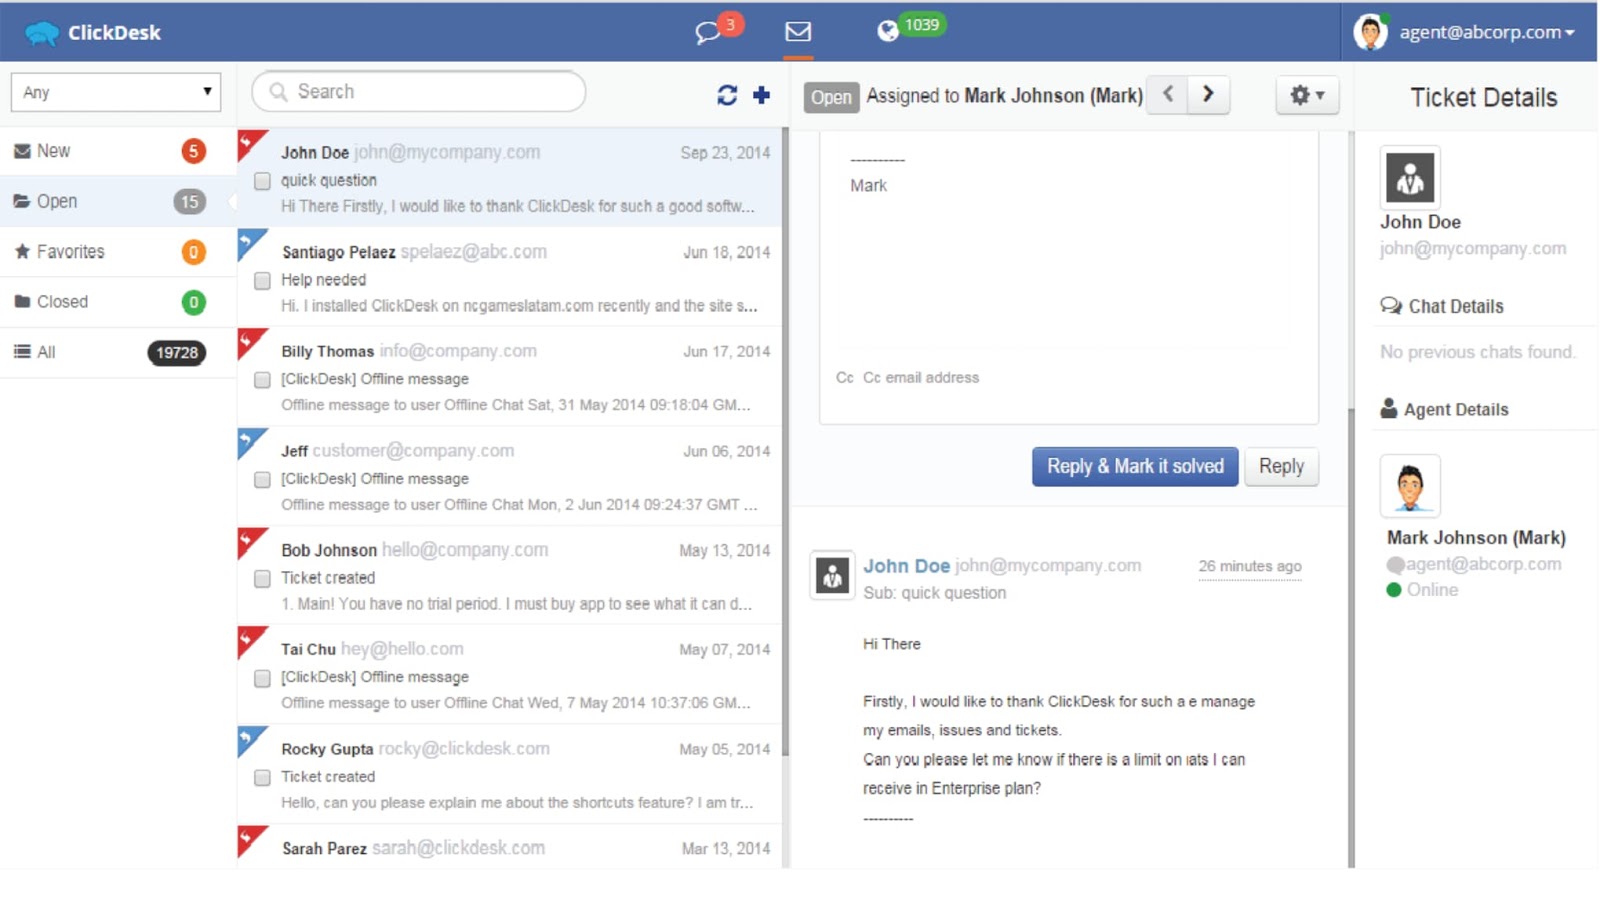
Task: Open Bob Johnson Ticket created ticket
Action: pyautogui.click(x=510, y=576)
